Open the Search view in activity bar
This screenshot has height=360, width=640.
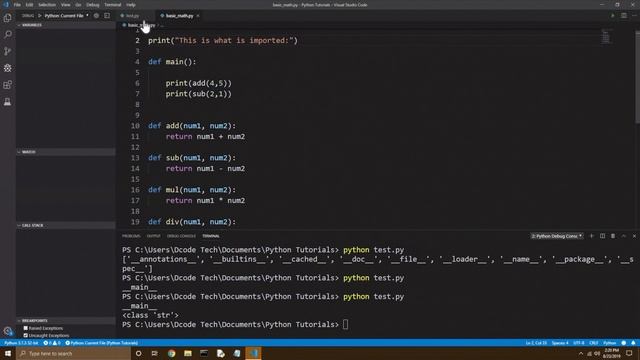click(7, 34)
